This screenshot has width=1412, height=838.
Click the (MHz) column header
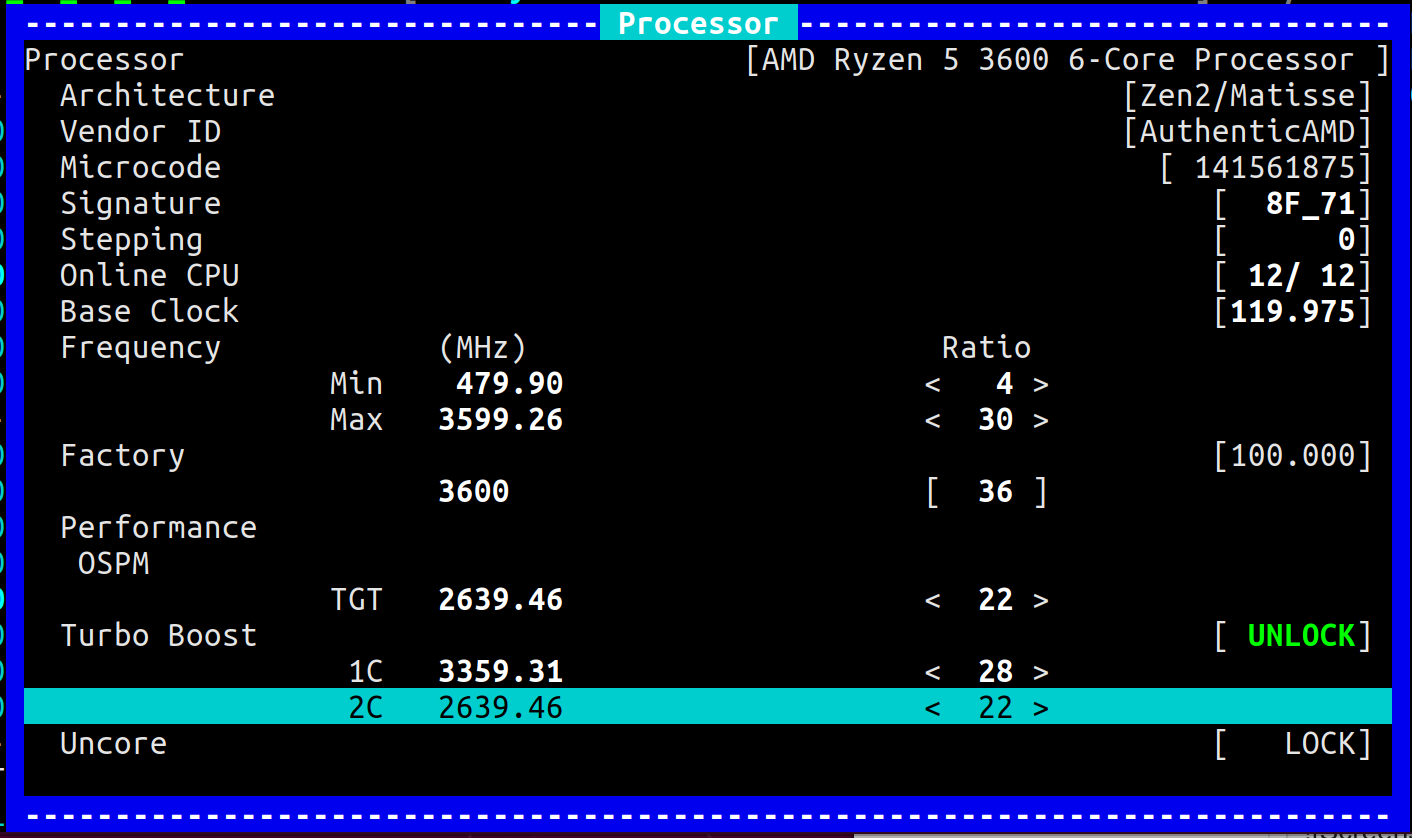[483, 348]
